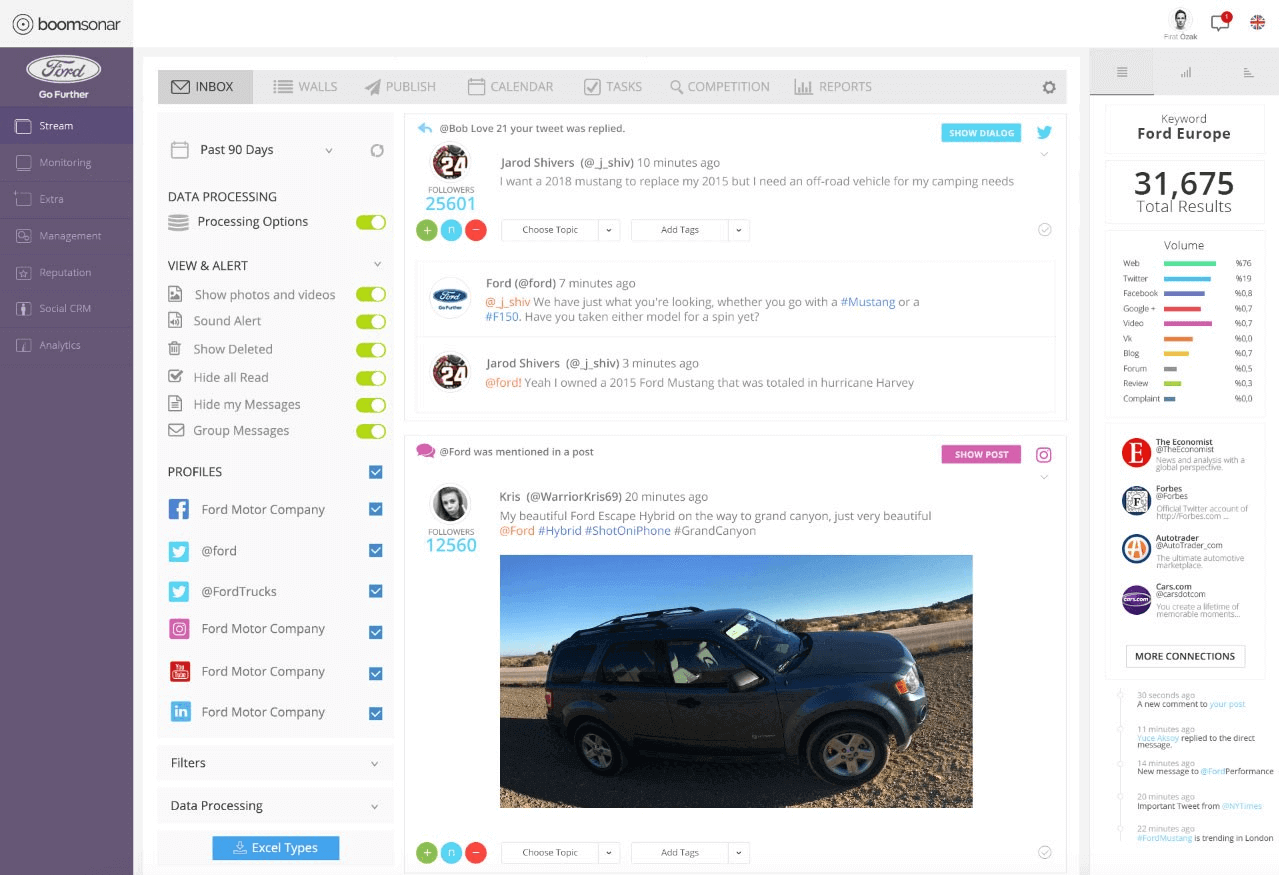Open the #Mustang hashtag link
This screenshot has height=875, width=1279.
click(867, 302)
